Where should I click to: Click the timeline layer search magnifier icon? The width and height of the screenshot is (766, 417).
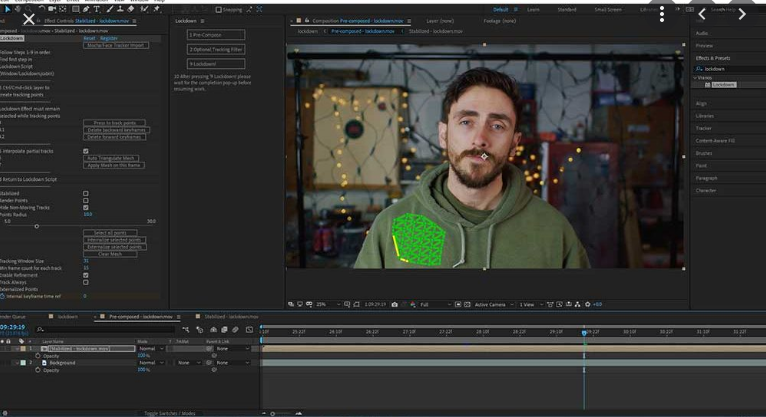point(40,329)
